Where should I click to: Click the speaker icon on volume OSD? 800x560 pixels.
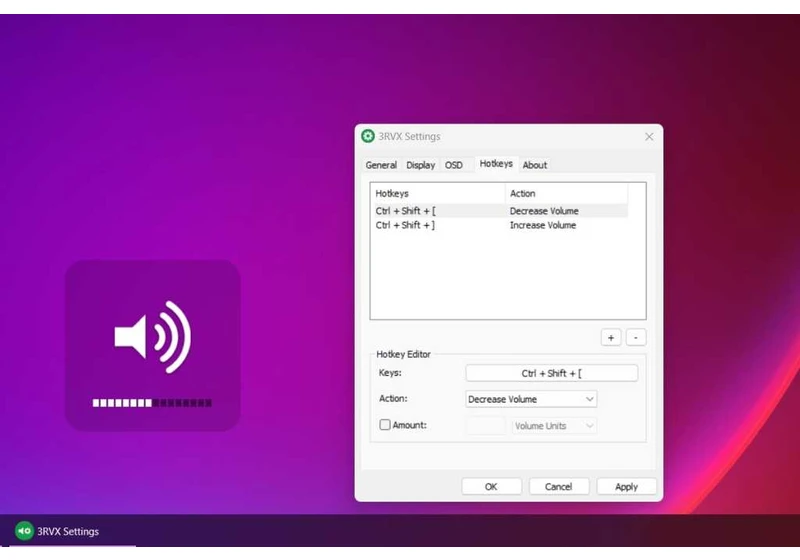(x=153, y=337)
